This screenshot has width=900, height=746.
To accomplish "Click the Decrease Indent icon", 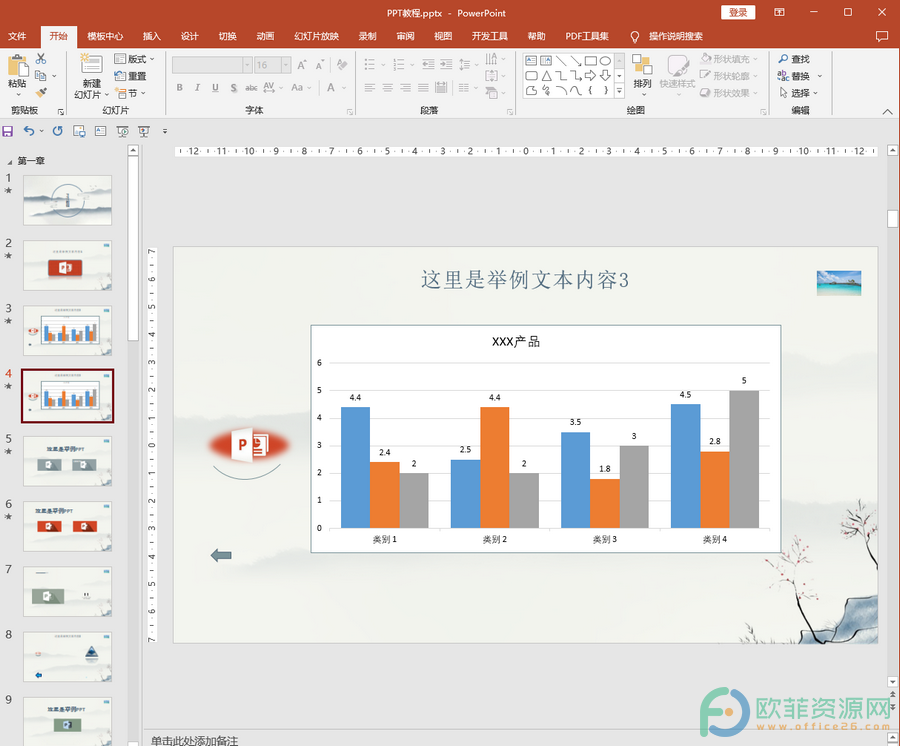I will tap(428, 64).
